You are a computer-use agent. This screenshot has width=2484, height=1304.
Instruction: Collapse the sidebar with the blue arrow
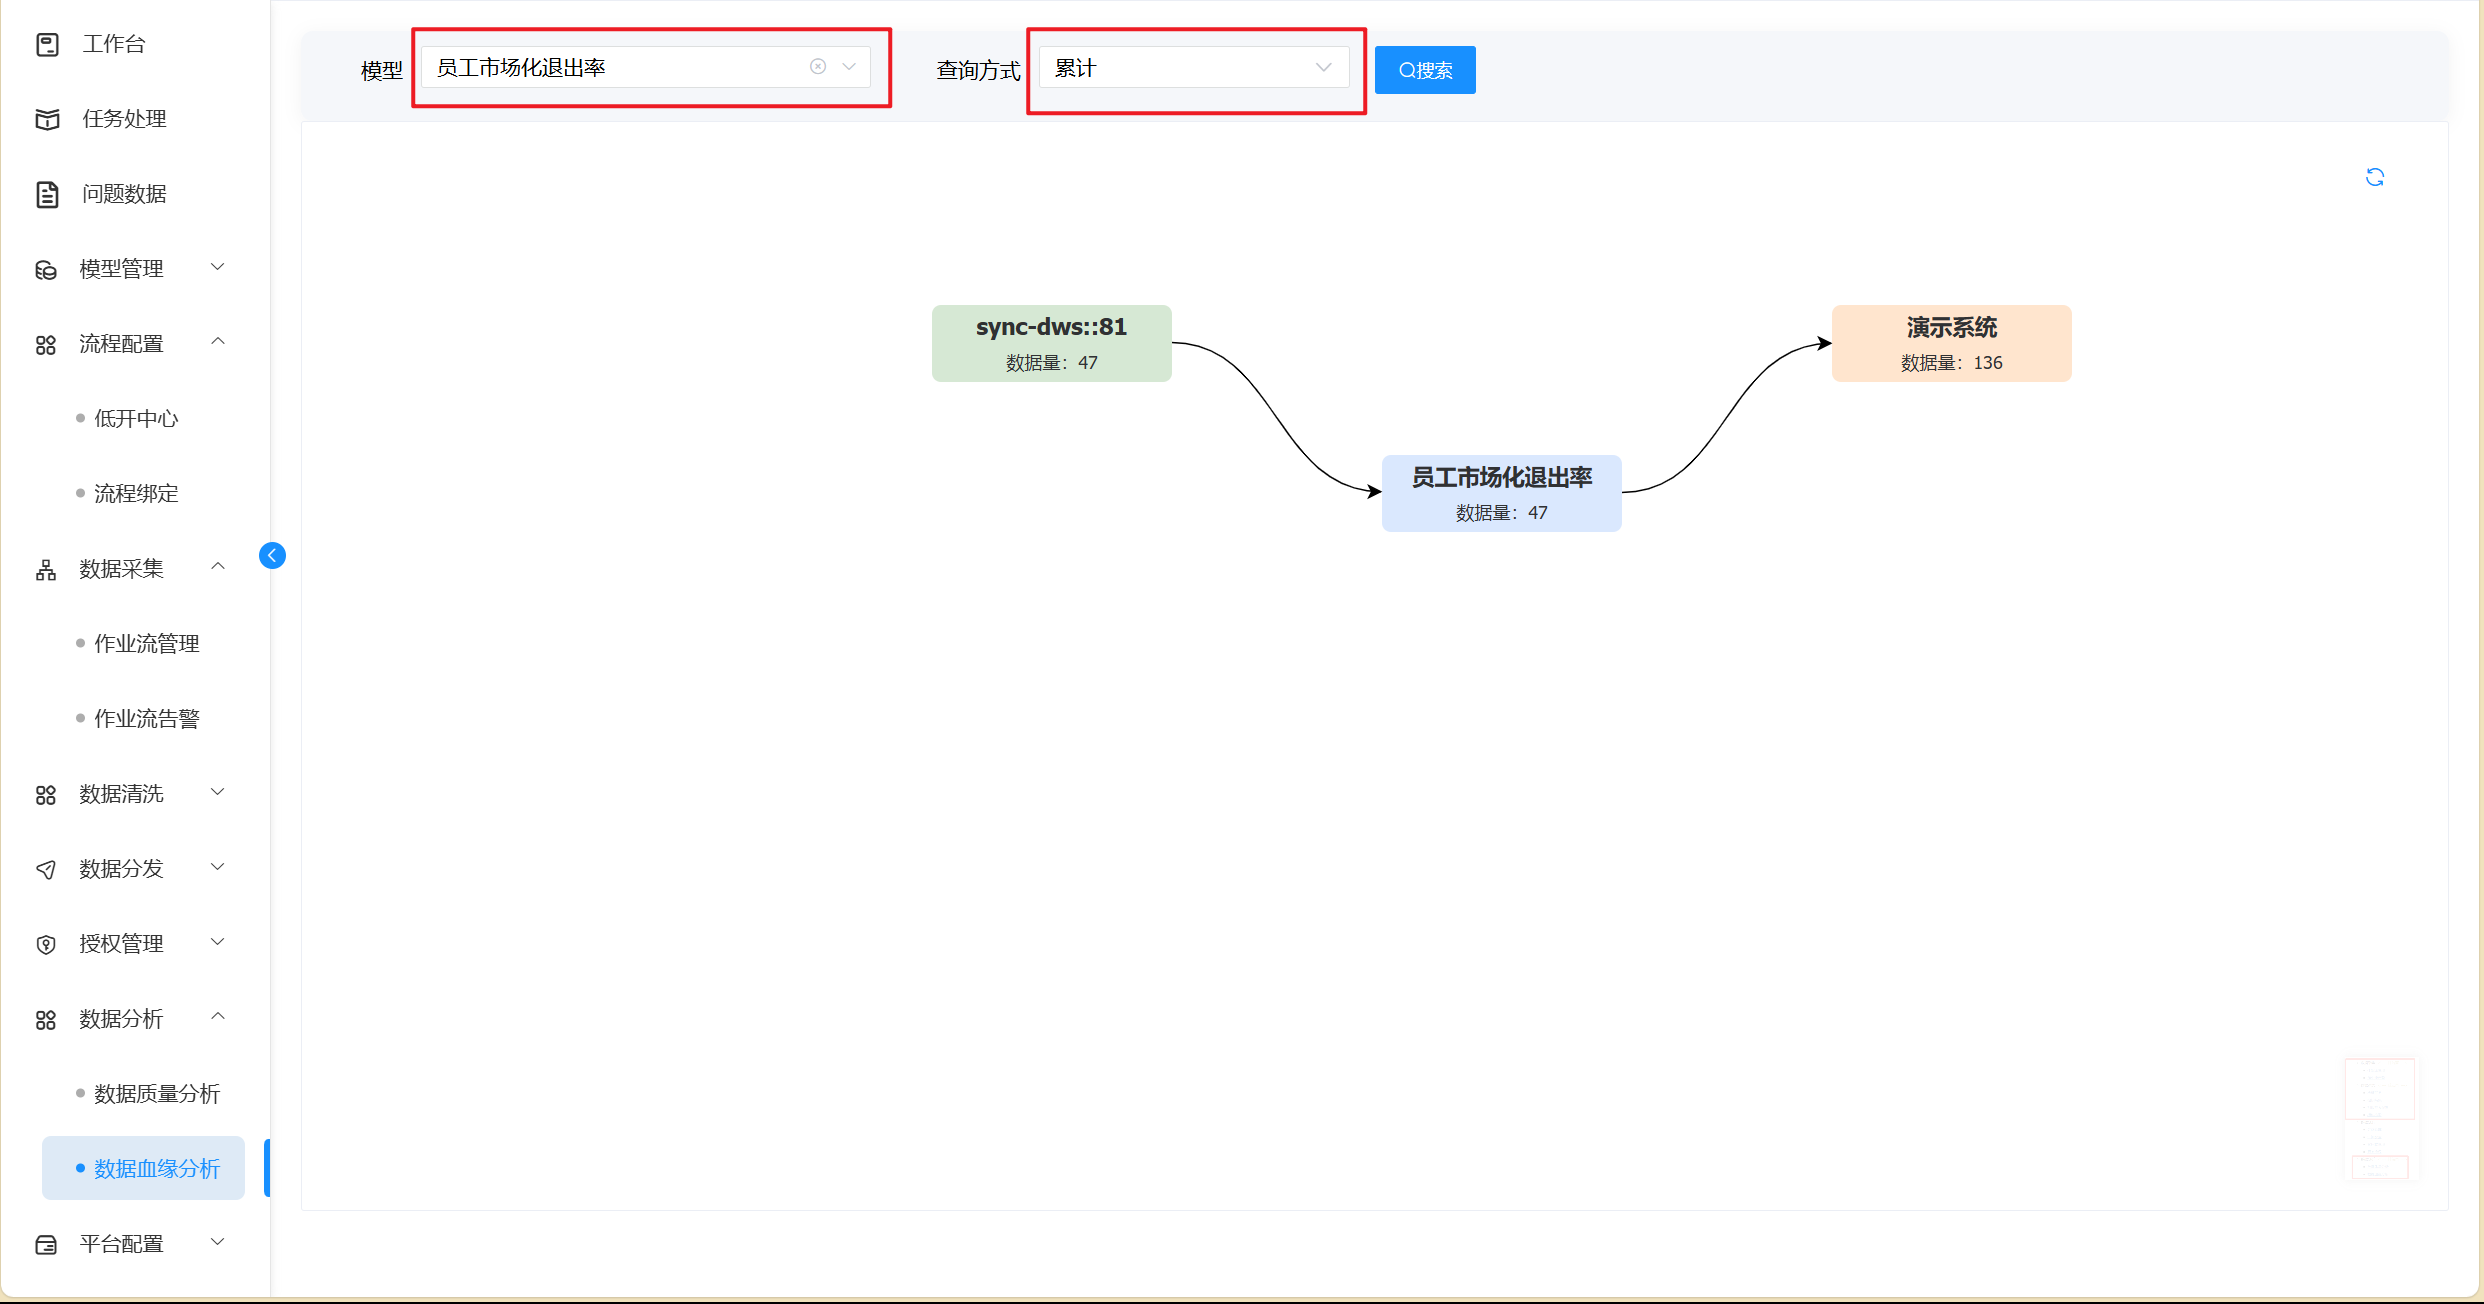(x=272, y=555)
